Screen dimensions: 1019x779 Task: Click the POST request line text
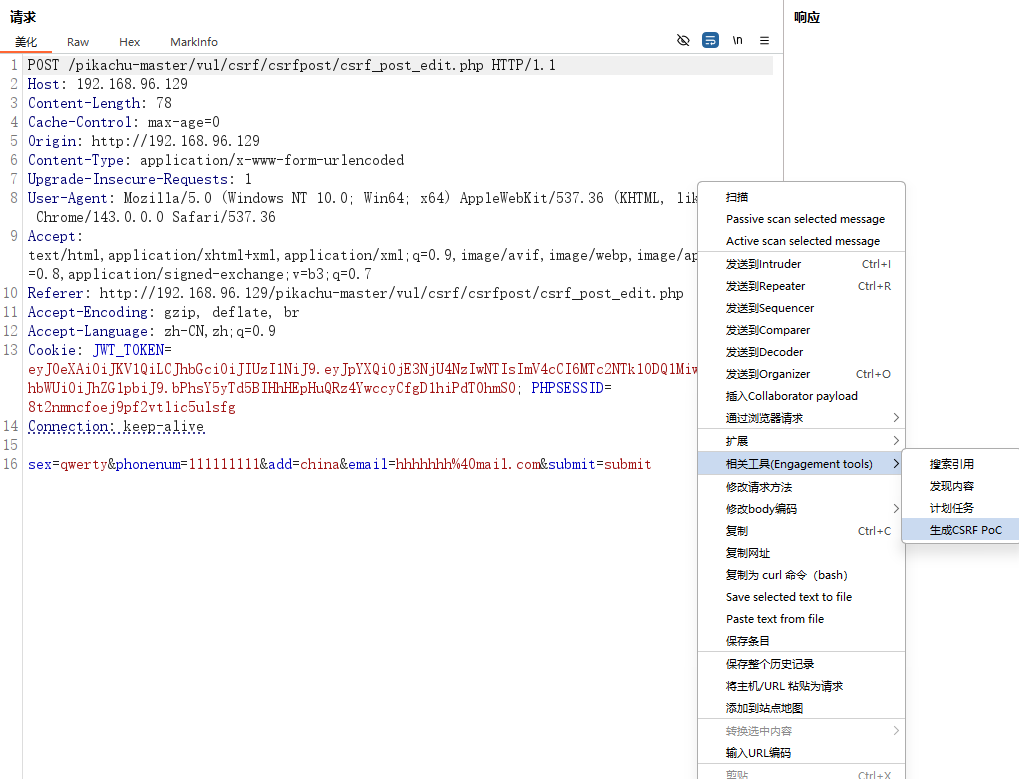point(291,65)
